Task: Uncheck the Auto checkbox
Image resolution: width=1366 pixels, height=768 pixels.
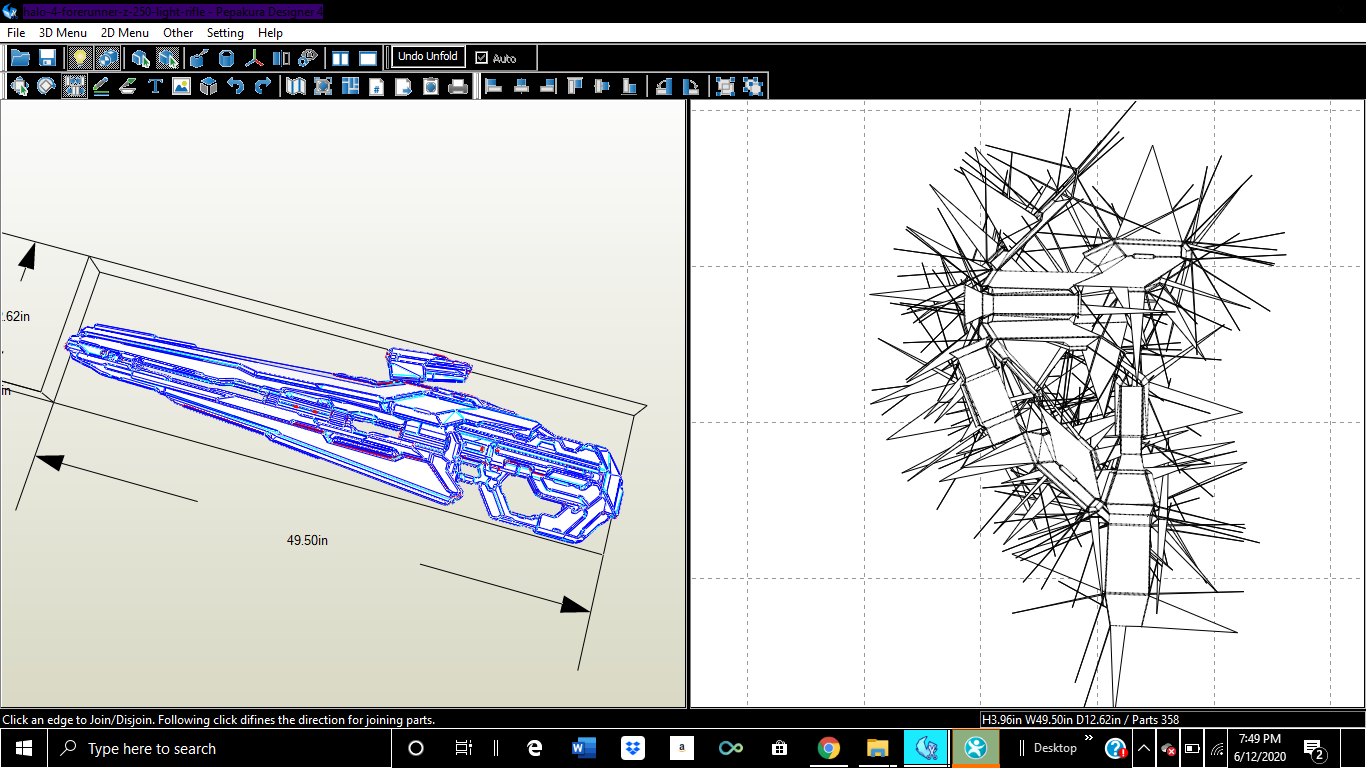Action: (x=482, y=58)
